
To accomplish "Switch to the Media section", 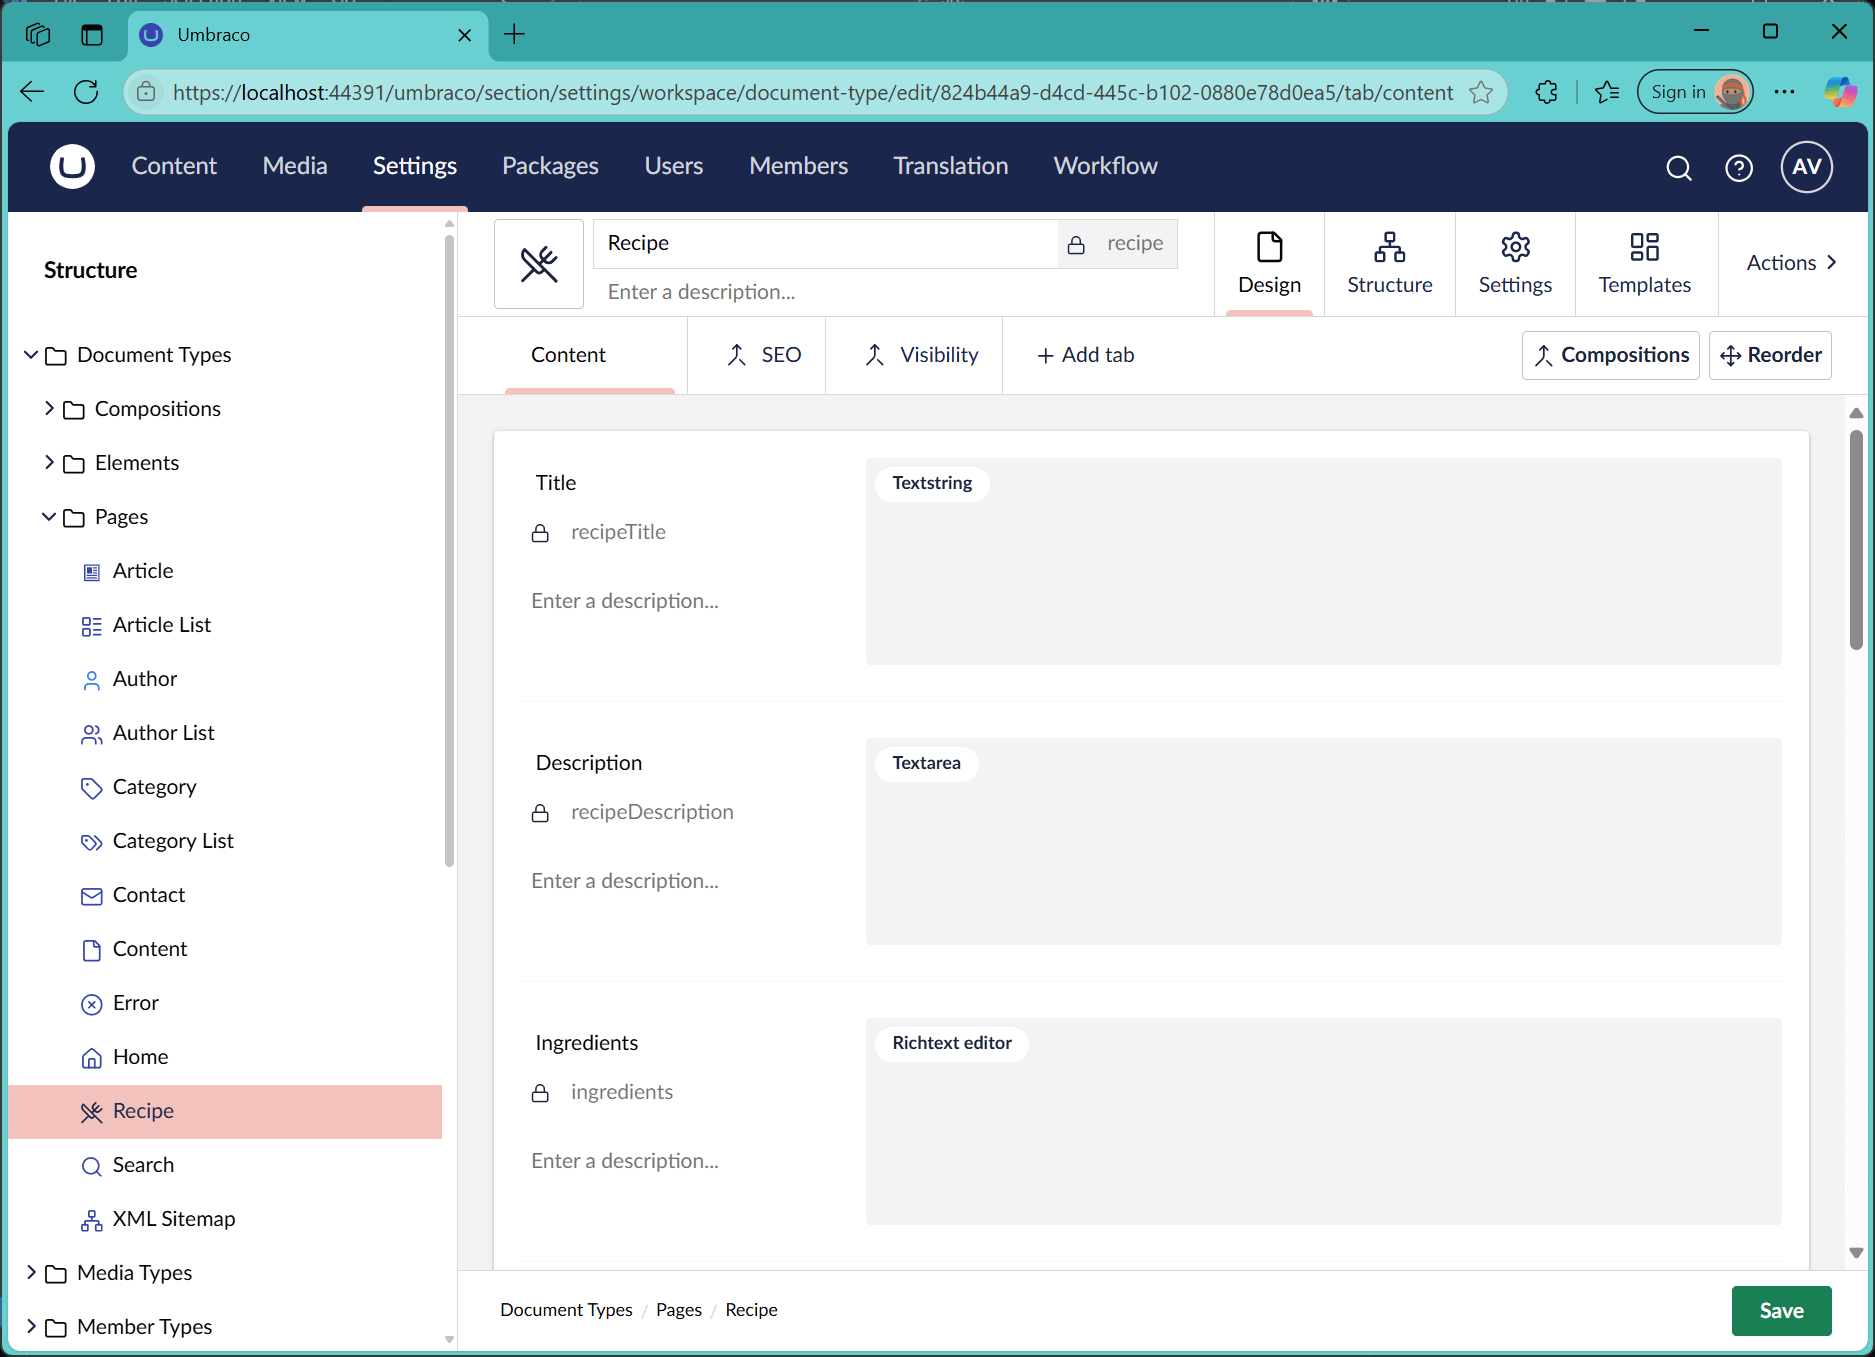I will (295, 166).
